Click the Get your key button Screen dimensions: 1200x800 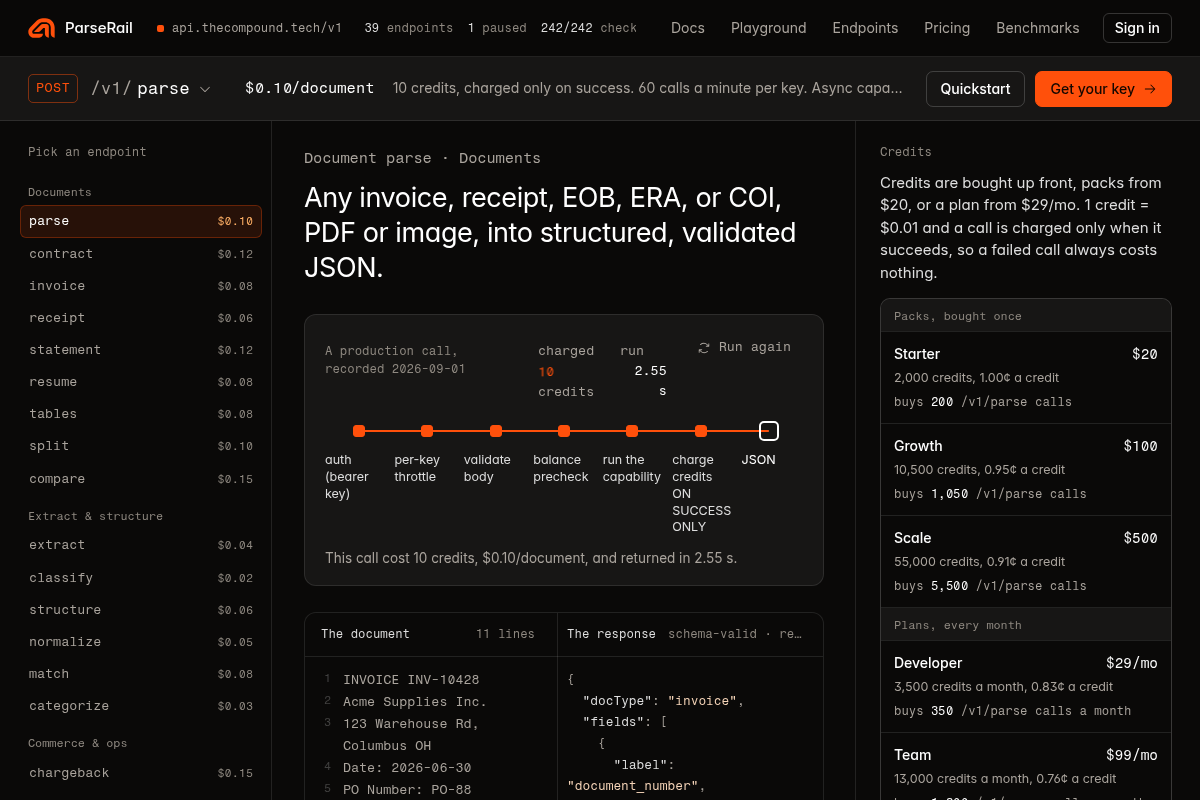(x=1103, y=89)
